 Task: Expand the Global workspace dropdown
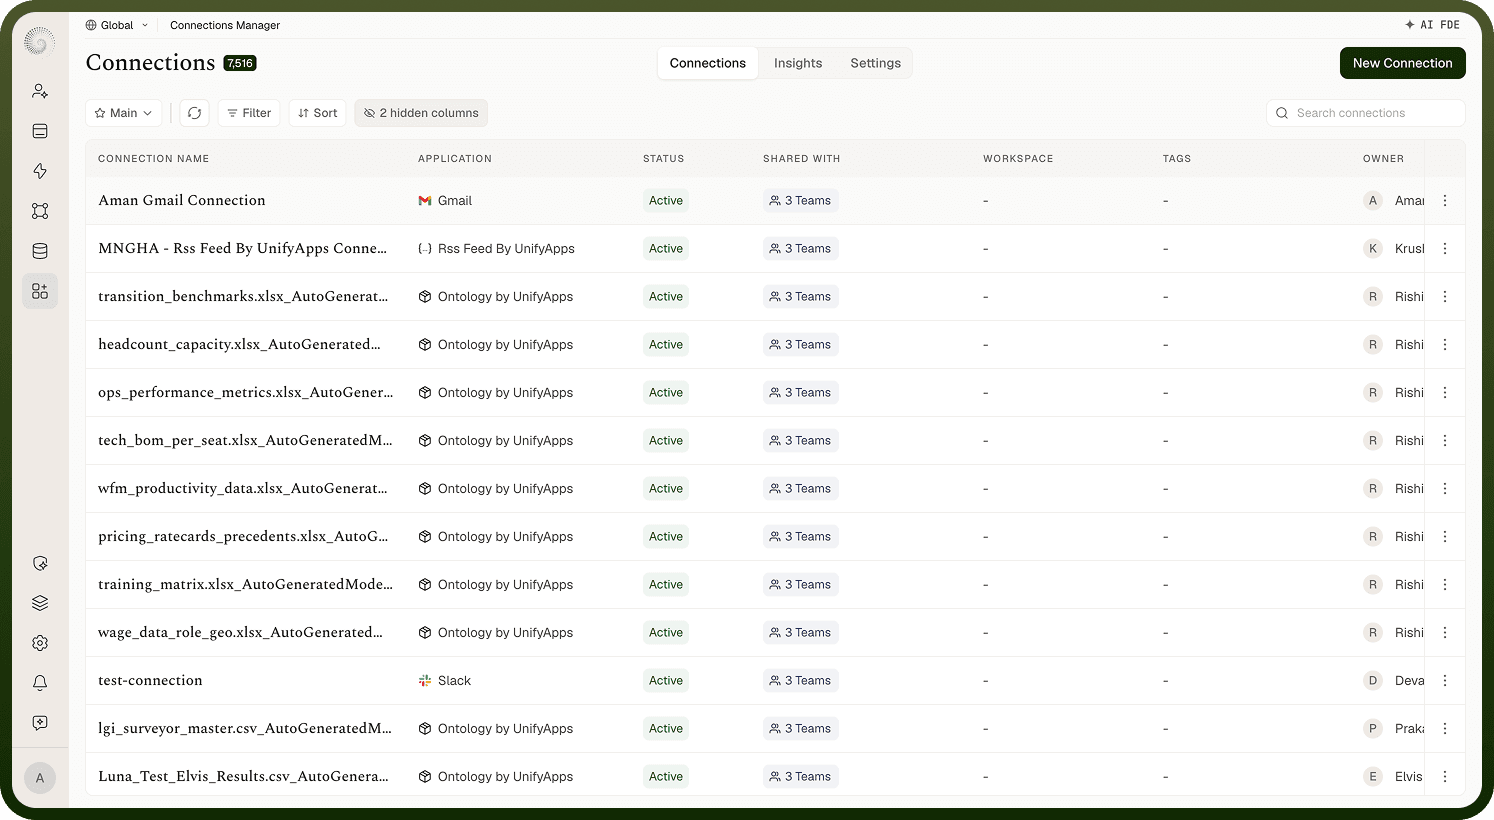click(117, 25)
